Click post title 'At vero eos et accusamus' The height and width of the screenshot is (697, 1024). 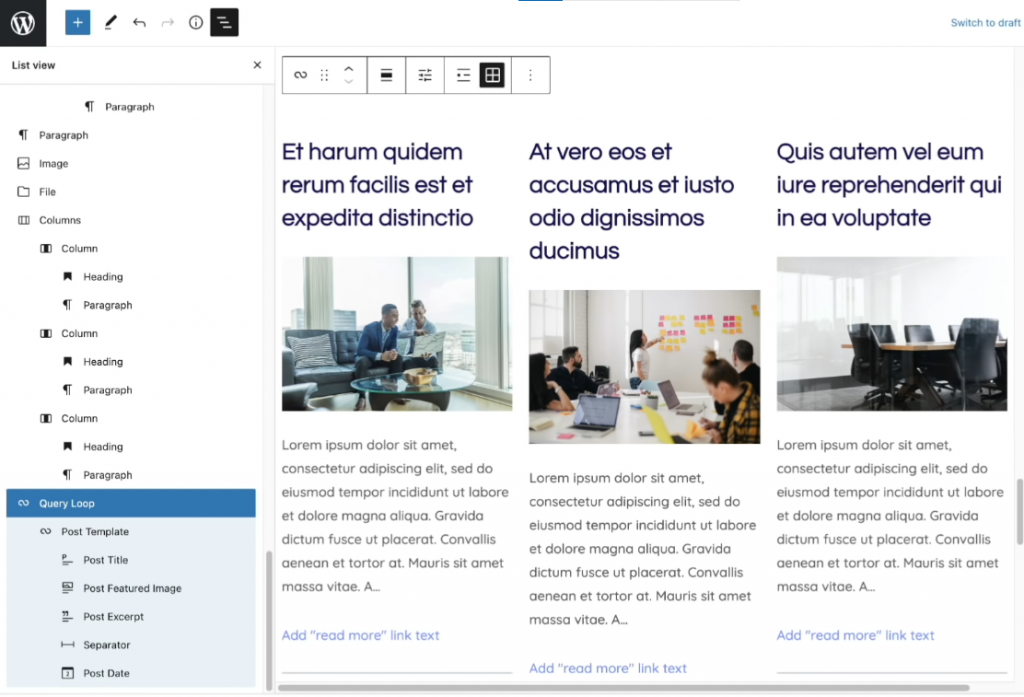632,201
